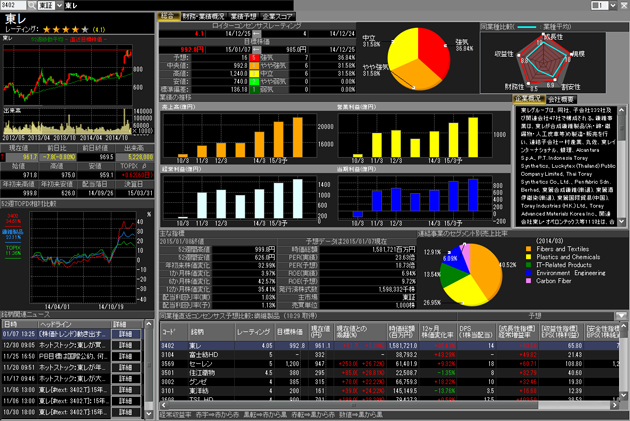The width and height of the screenshot is (630, 421).
Task: Click the news list scroll down arrow
Action: point(149,413)
